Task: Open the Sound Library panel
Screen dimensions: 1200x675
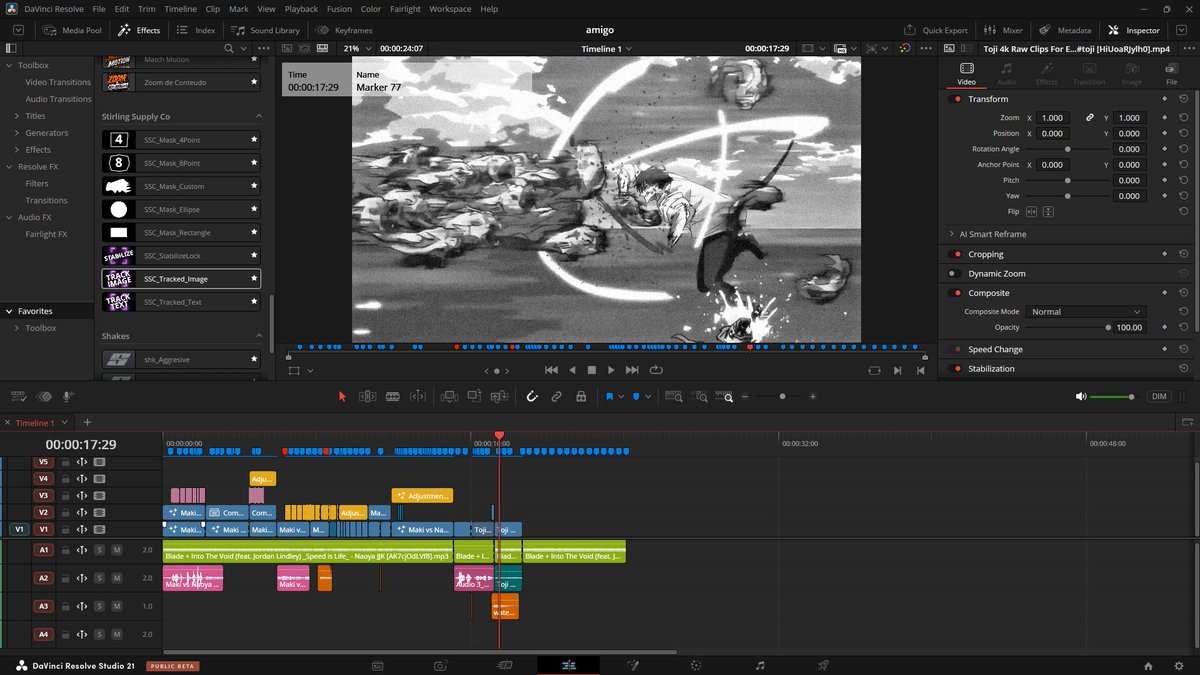Action: (x=265, y=30)
